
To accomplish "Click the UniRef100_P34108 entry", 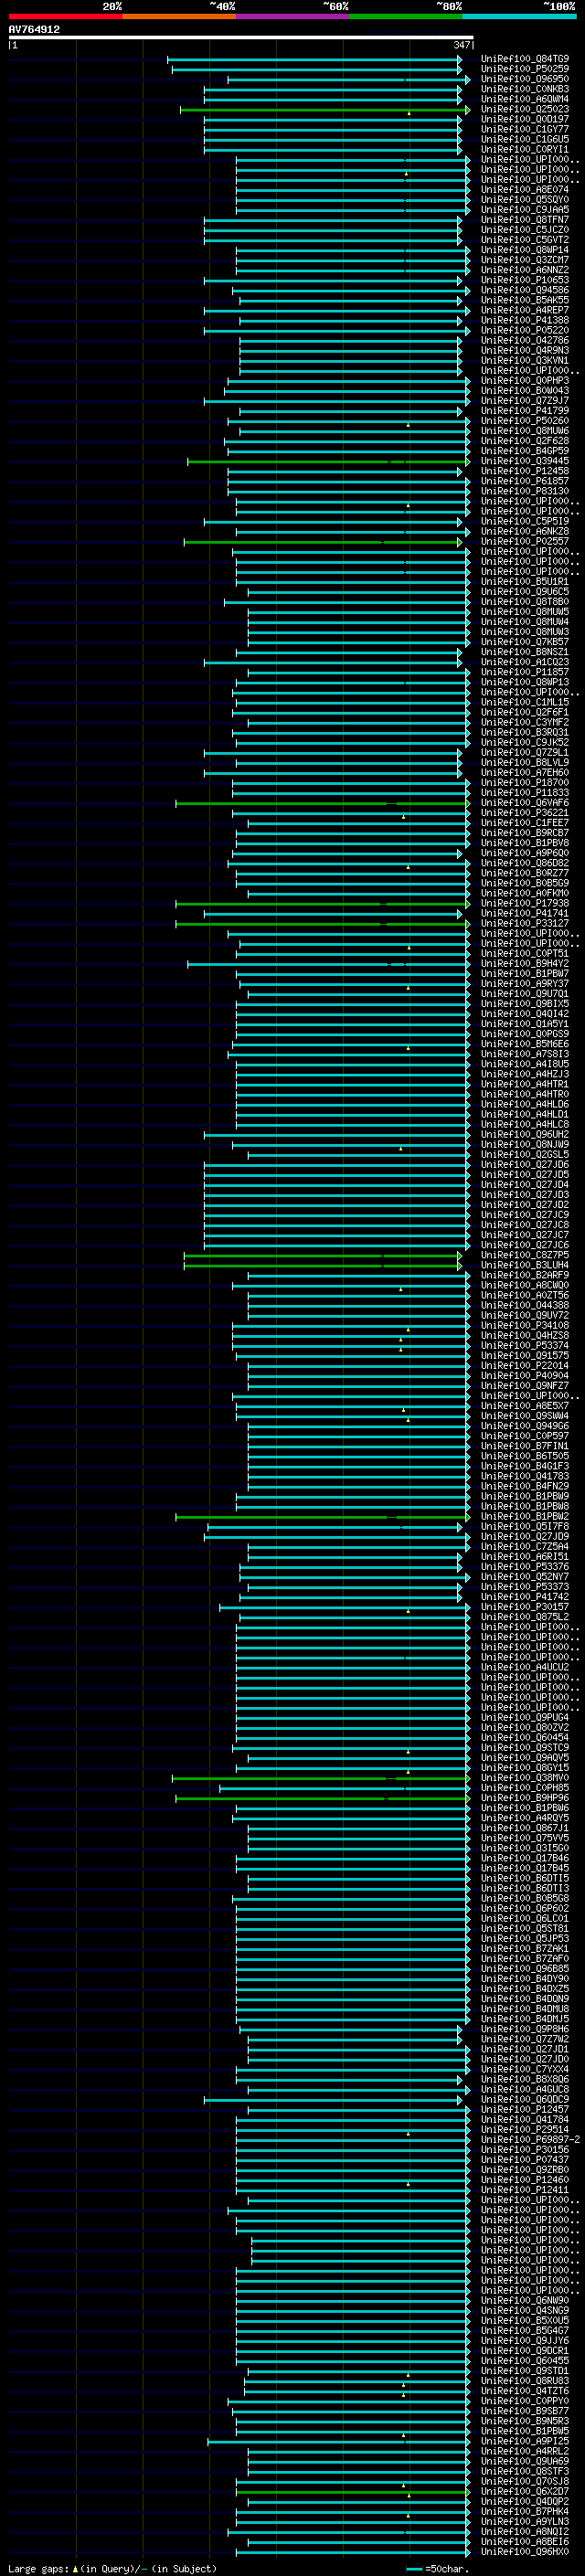I will 525,1326.
